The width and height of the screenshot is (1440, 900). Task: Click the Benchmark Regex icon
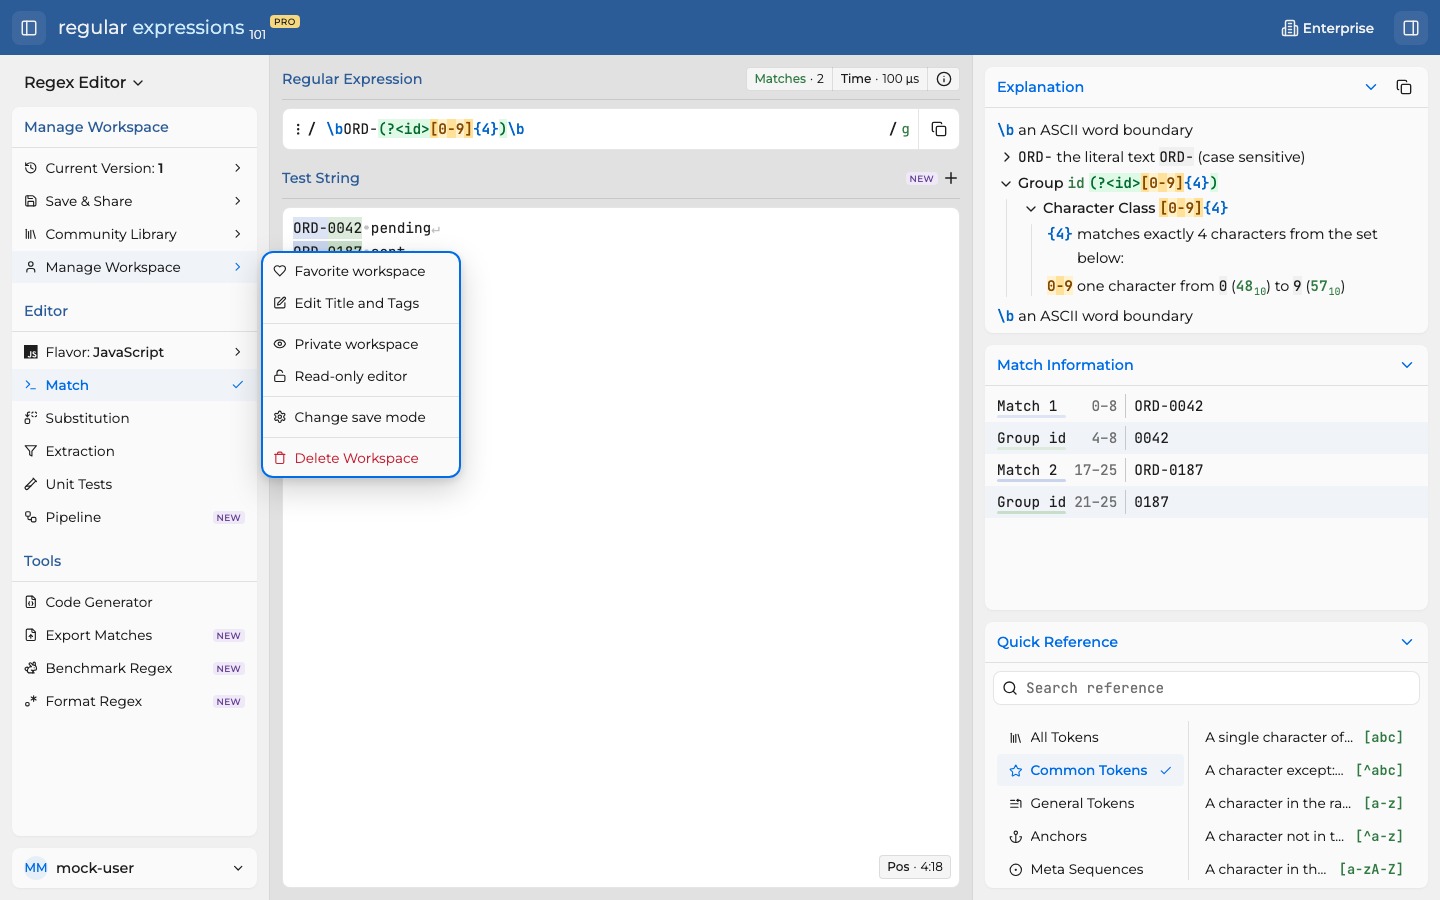tap(31, 668)
